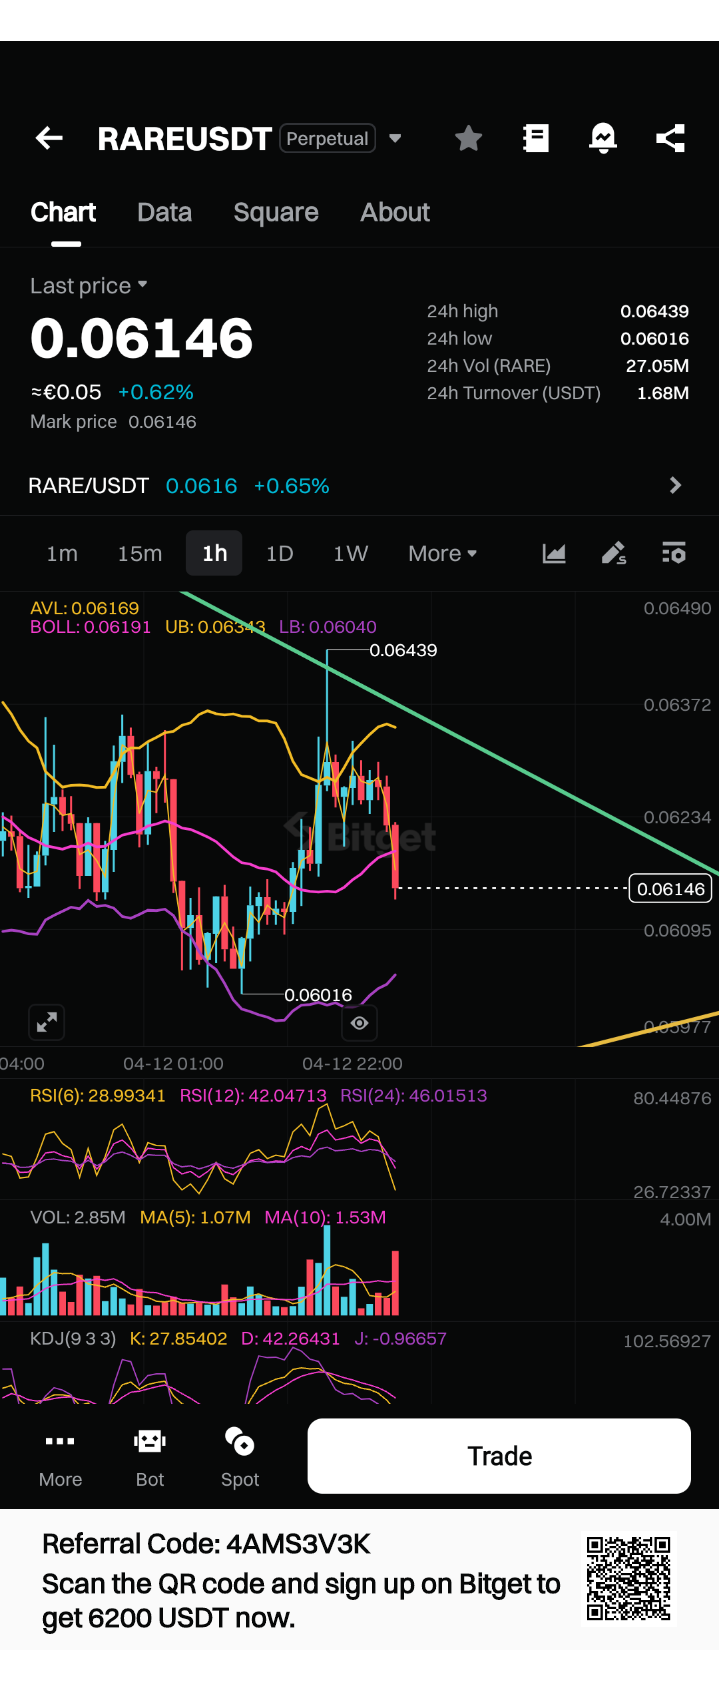Viewport: 719px width, 1690px height.
Task: Tap the J: -0.96657 KDJ value
Action: [400, 1338]
